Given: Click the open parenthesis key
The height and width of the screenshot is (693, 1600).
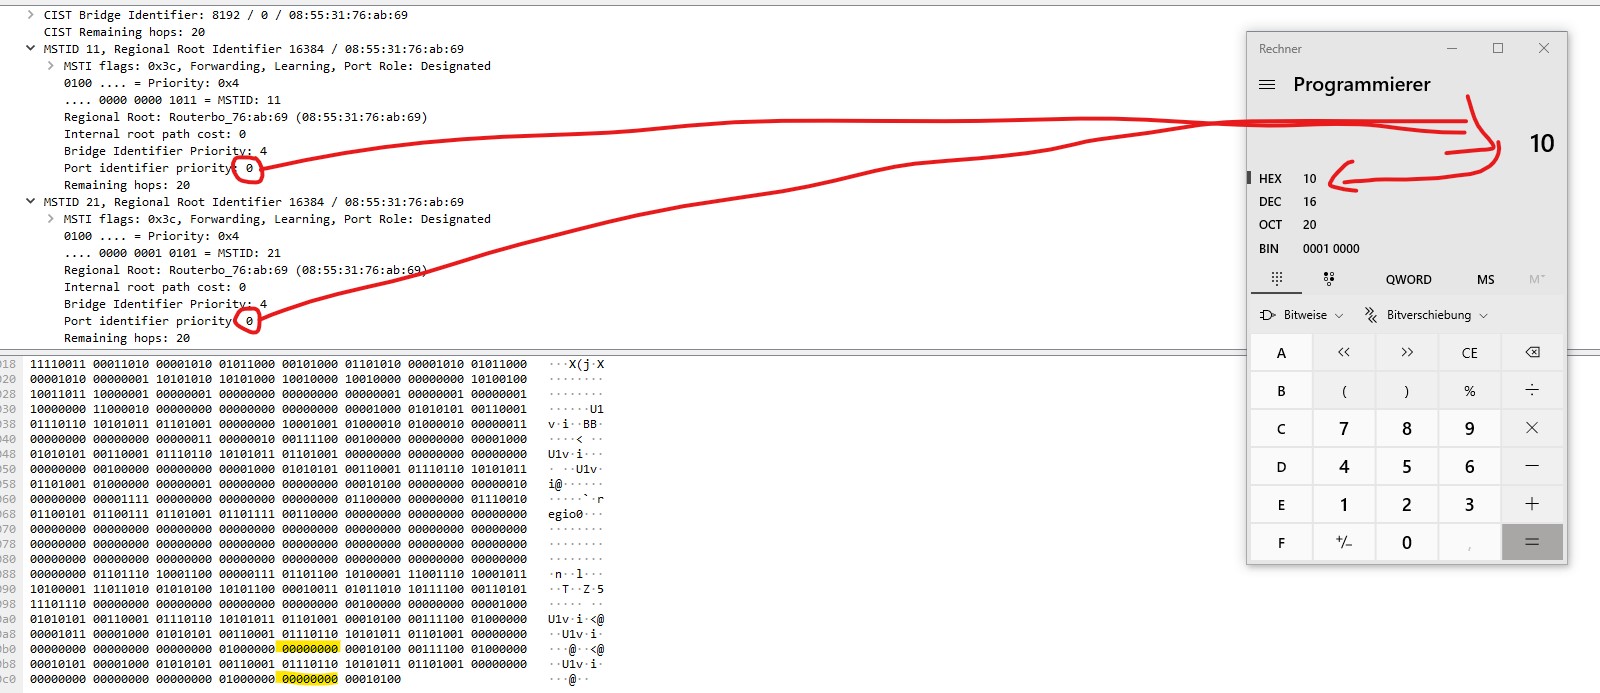Looking at the screenshot, I should tap(1344, 390).
